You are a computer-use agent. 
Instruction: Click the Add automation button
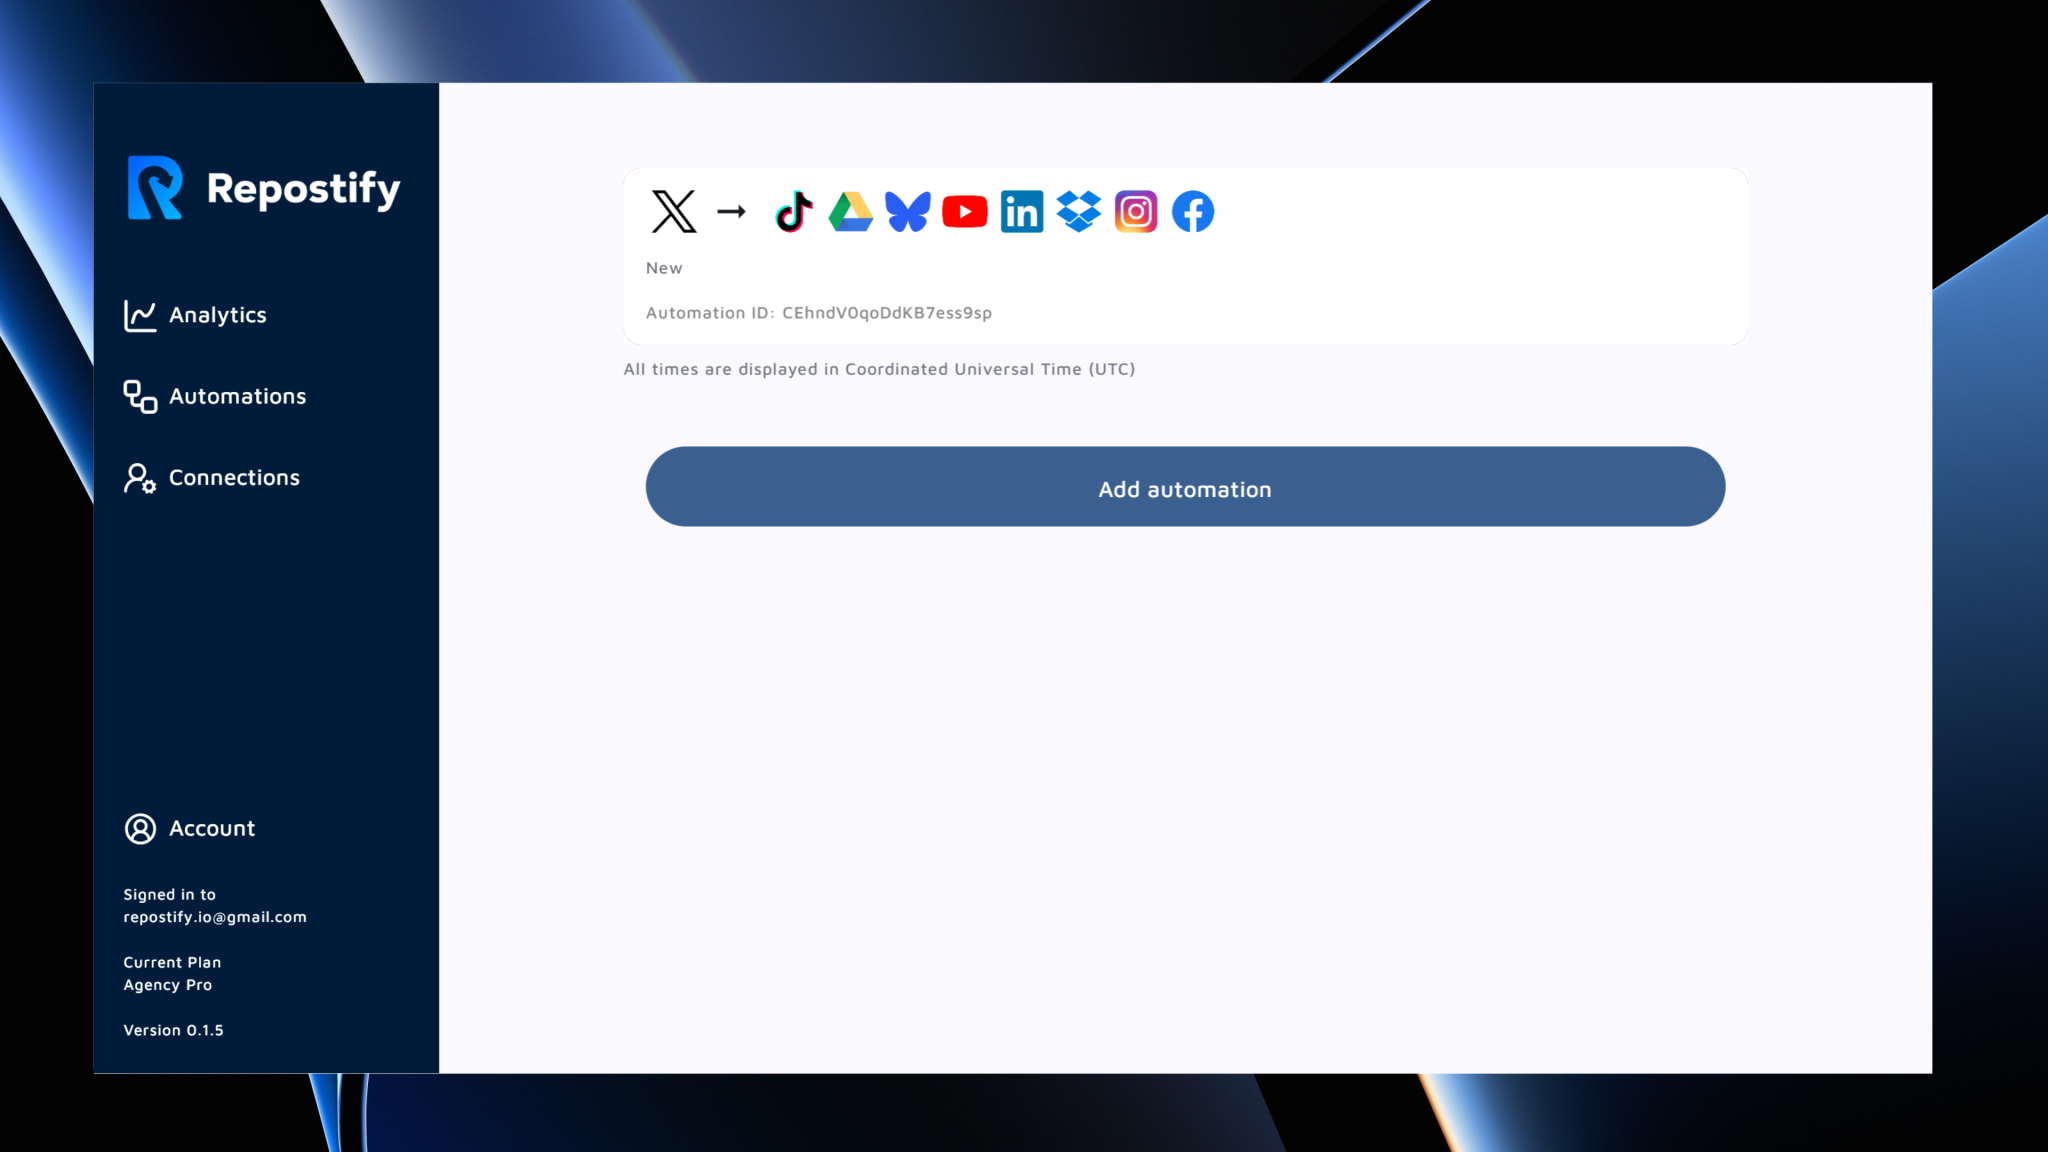pos(1184,488)
